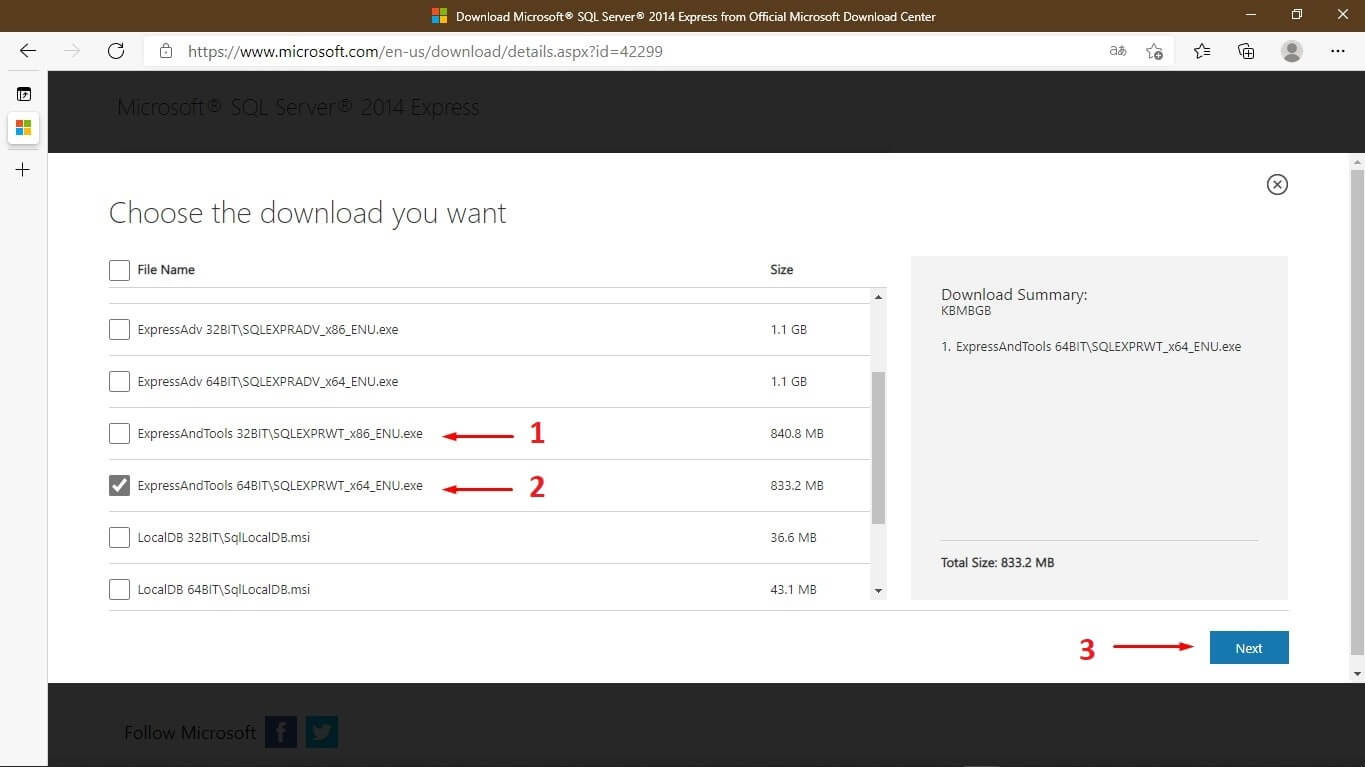Click the 1.1 GB size of ExpressAdv 32BIT
This screenshot has height=767, width=1365.
pyautogui.click(x=788, y=329)
